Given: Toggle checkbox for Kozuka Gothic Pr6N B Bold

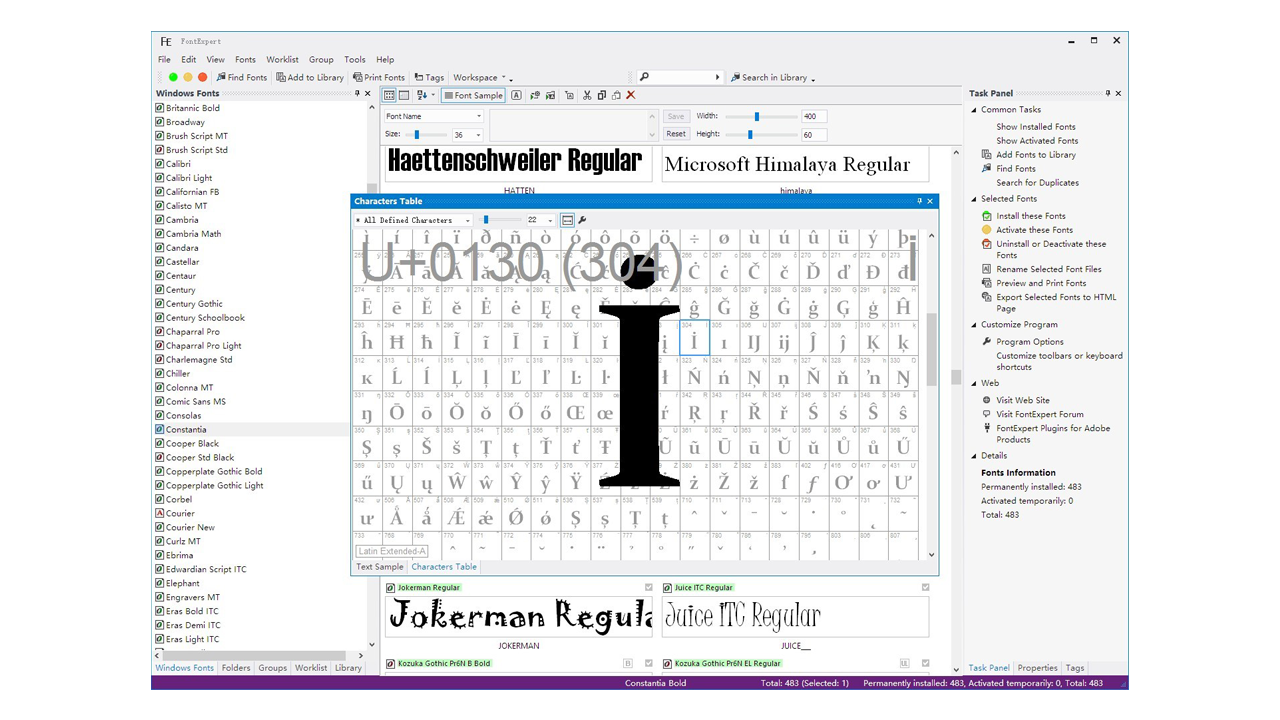Looking at the screenshot, I should [x=649, y=663].
